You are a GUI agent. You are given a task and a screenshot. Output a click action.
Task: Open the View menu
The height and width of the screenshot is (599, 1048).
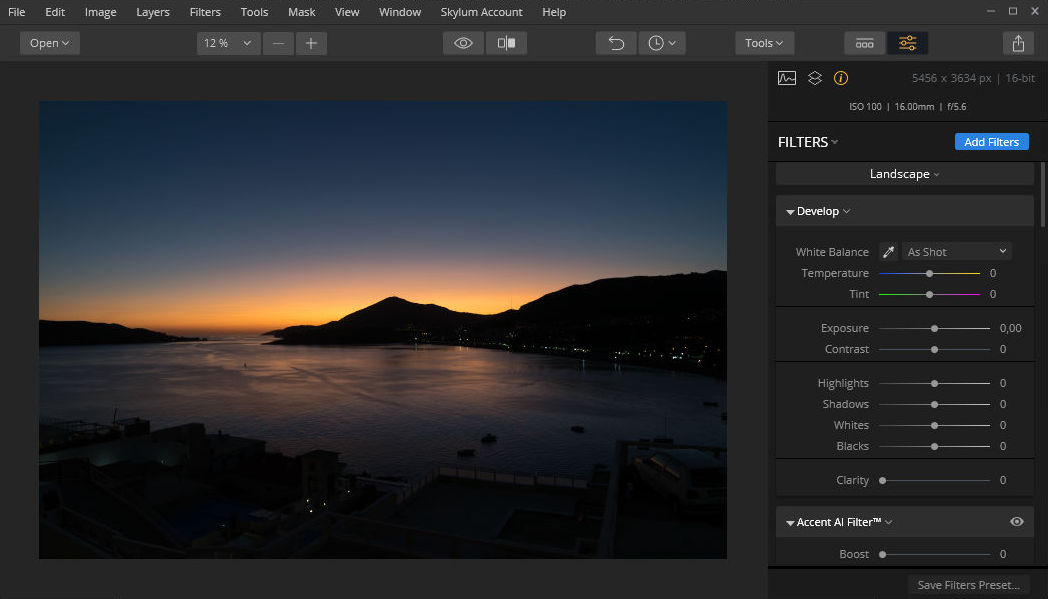click(347, 12)
